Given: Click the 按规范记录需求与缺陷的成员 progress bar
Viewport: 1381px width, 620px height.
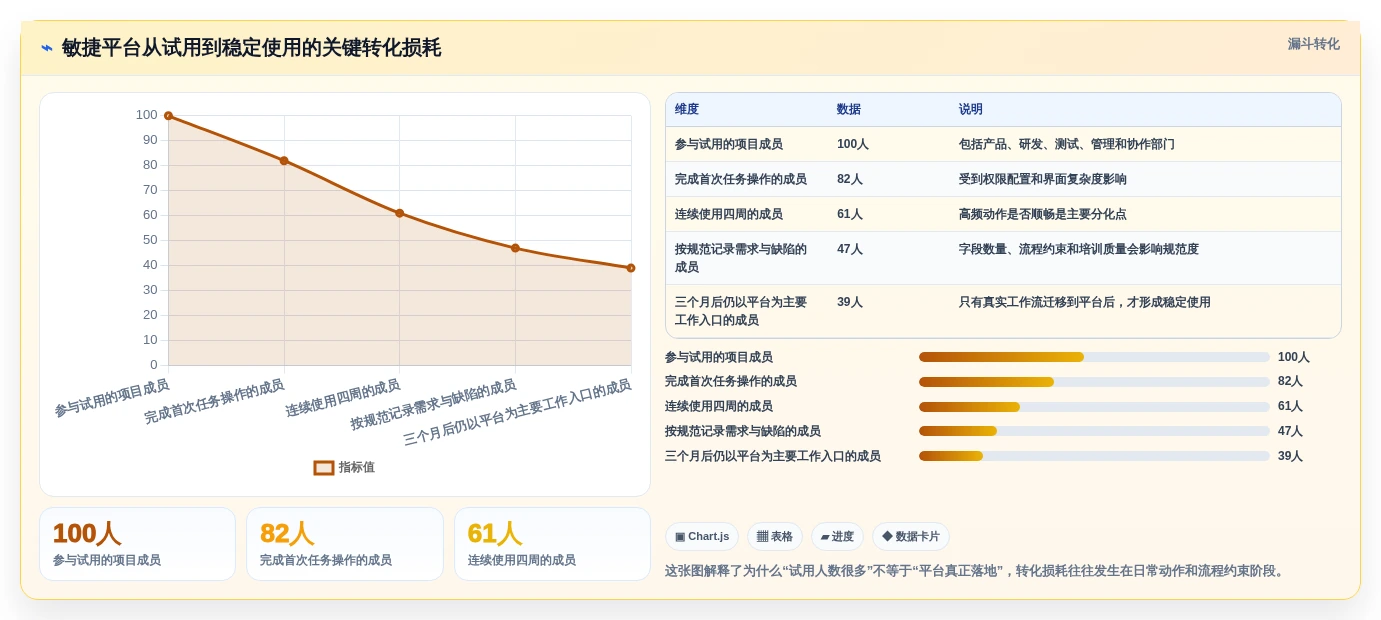Looking at the screenshot, I should tap(1094, 431).
